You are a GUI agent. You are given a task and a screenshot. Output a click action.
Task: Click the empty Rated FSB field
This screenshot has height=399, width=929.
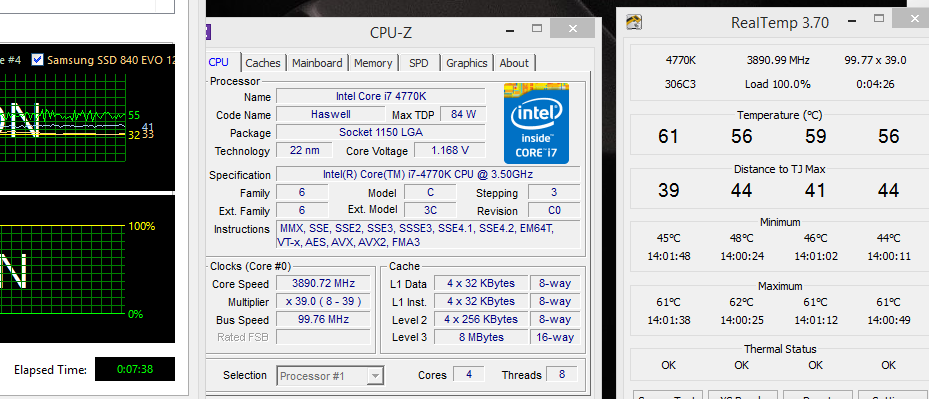[323, 337]
